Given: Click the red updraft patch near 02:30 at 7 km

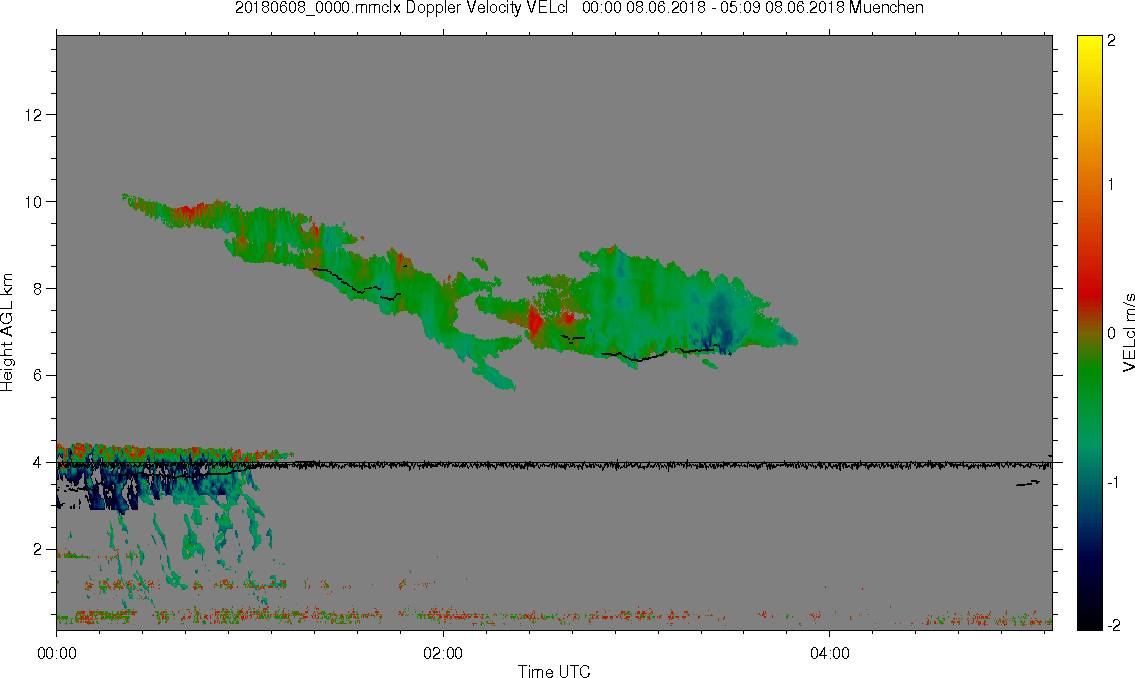Looking at the screenshot, I should coord(536,321).
